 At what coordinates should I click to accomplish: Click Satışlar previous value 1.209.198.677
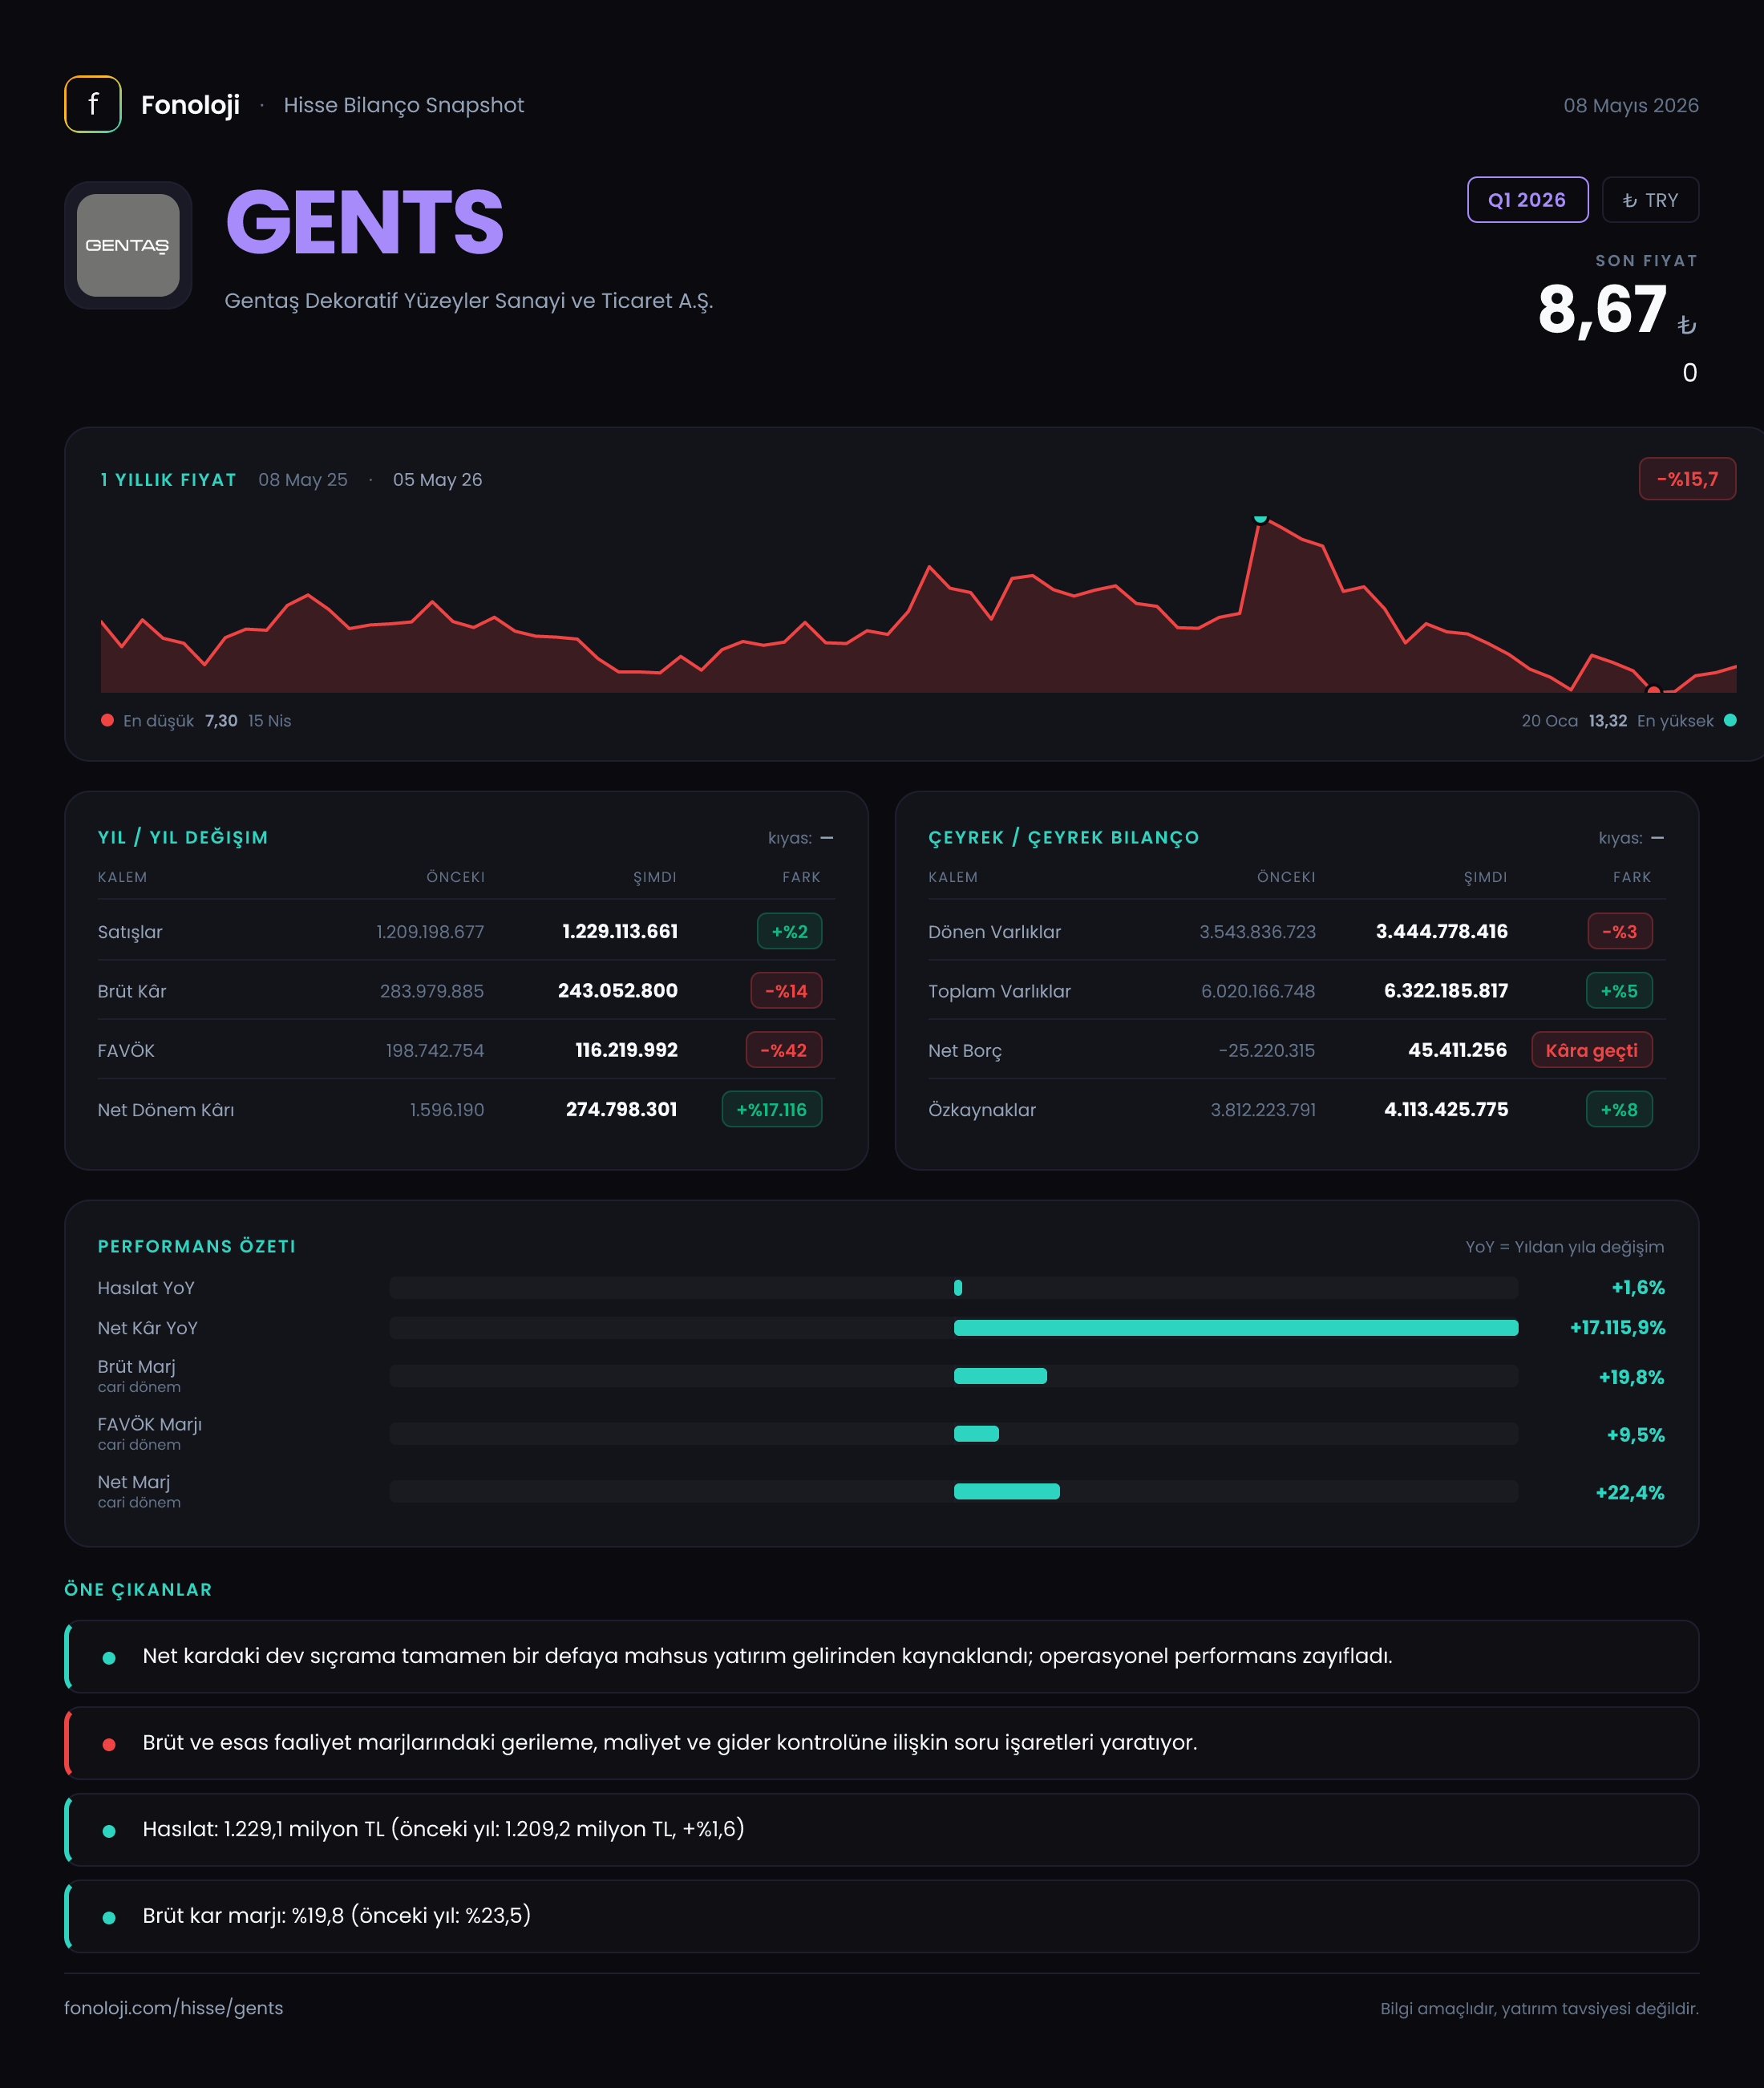click(430, 932)
